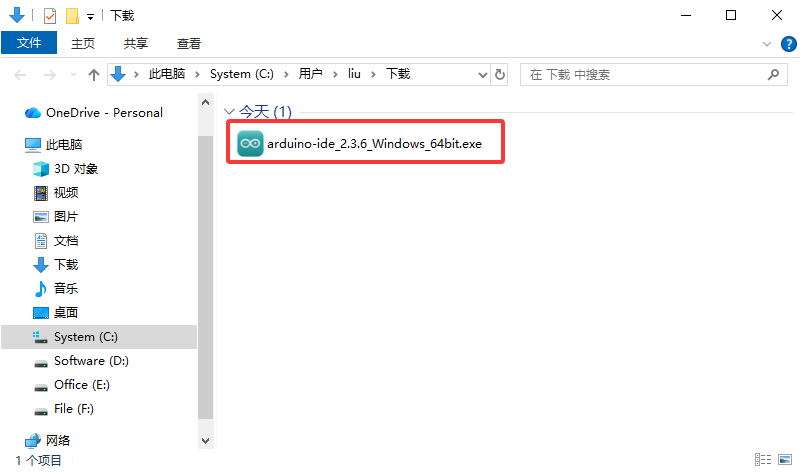Click the New Folder quick access icon
Viewport: 801px width, 473px height.
pyautogui.click(x=73, y=16)
